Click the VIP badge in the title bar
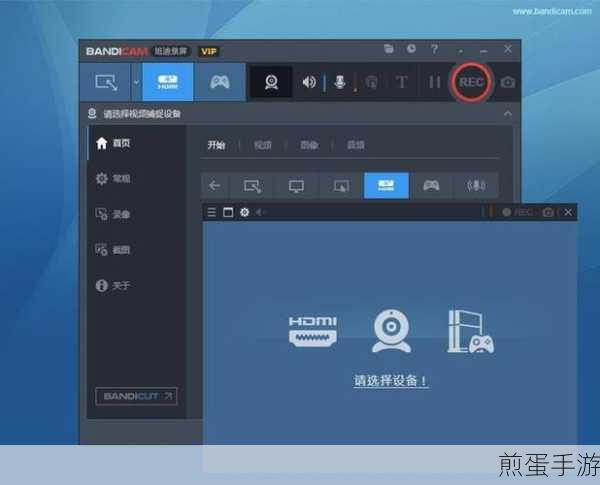The height and width of the screenshot is (485, 600). click(x=209, y=51)
